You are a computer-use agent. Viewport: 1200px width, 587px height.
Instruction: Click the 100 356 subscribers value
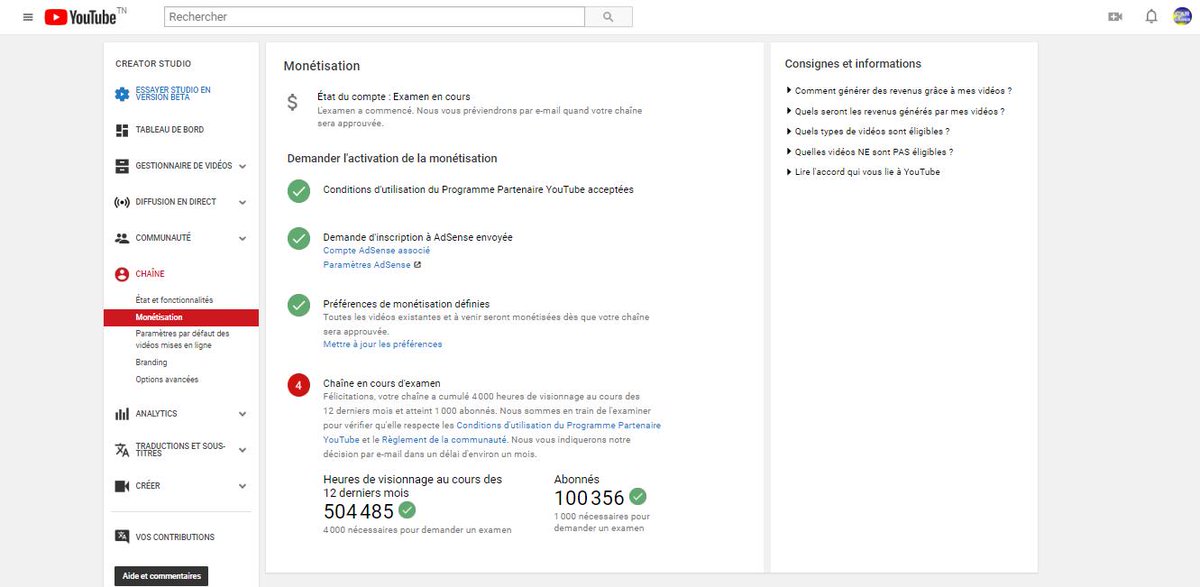coord(589,497)
